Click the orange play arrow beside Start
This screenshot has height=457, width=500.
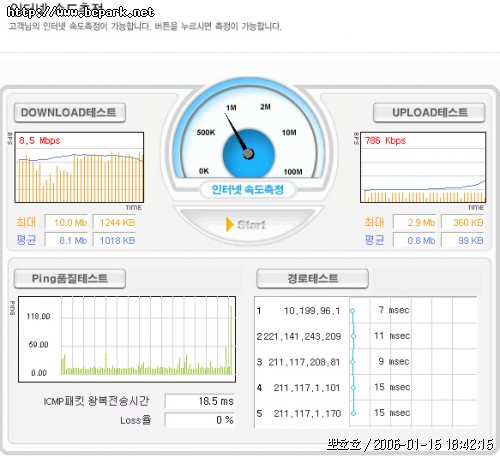click(x=230, y=224)
